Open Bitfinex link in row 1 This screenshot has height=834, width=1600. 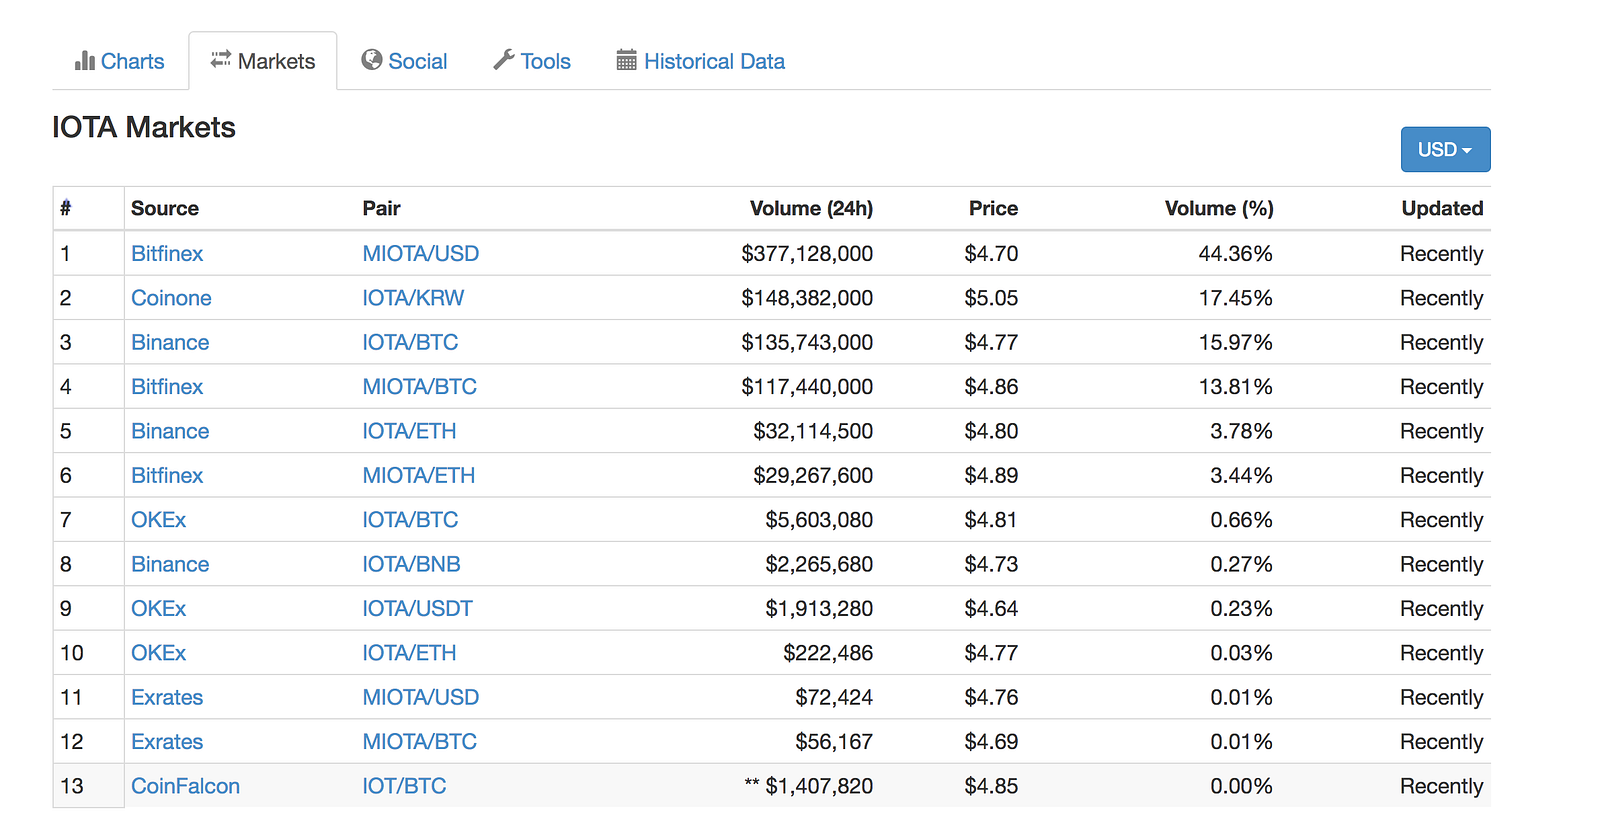coord(167,254)
